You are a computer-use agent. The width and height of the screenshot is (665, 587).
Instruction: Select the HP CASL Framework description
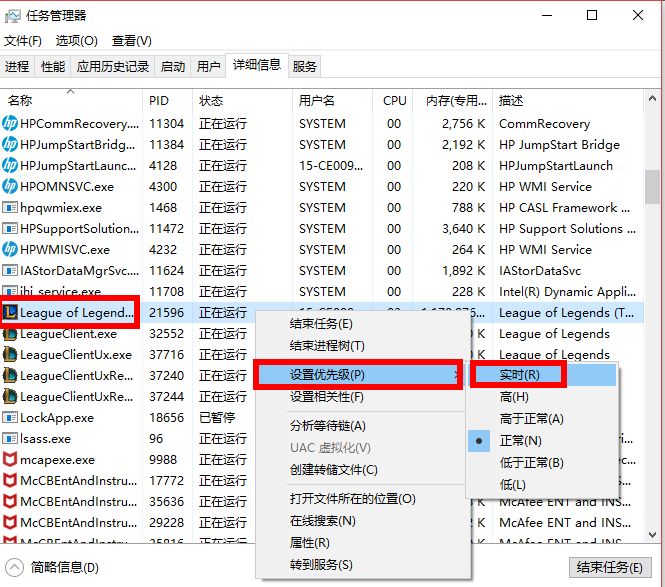(564, 207)
